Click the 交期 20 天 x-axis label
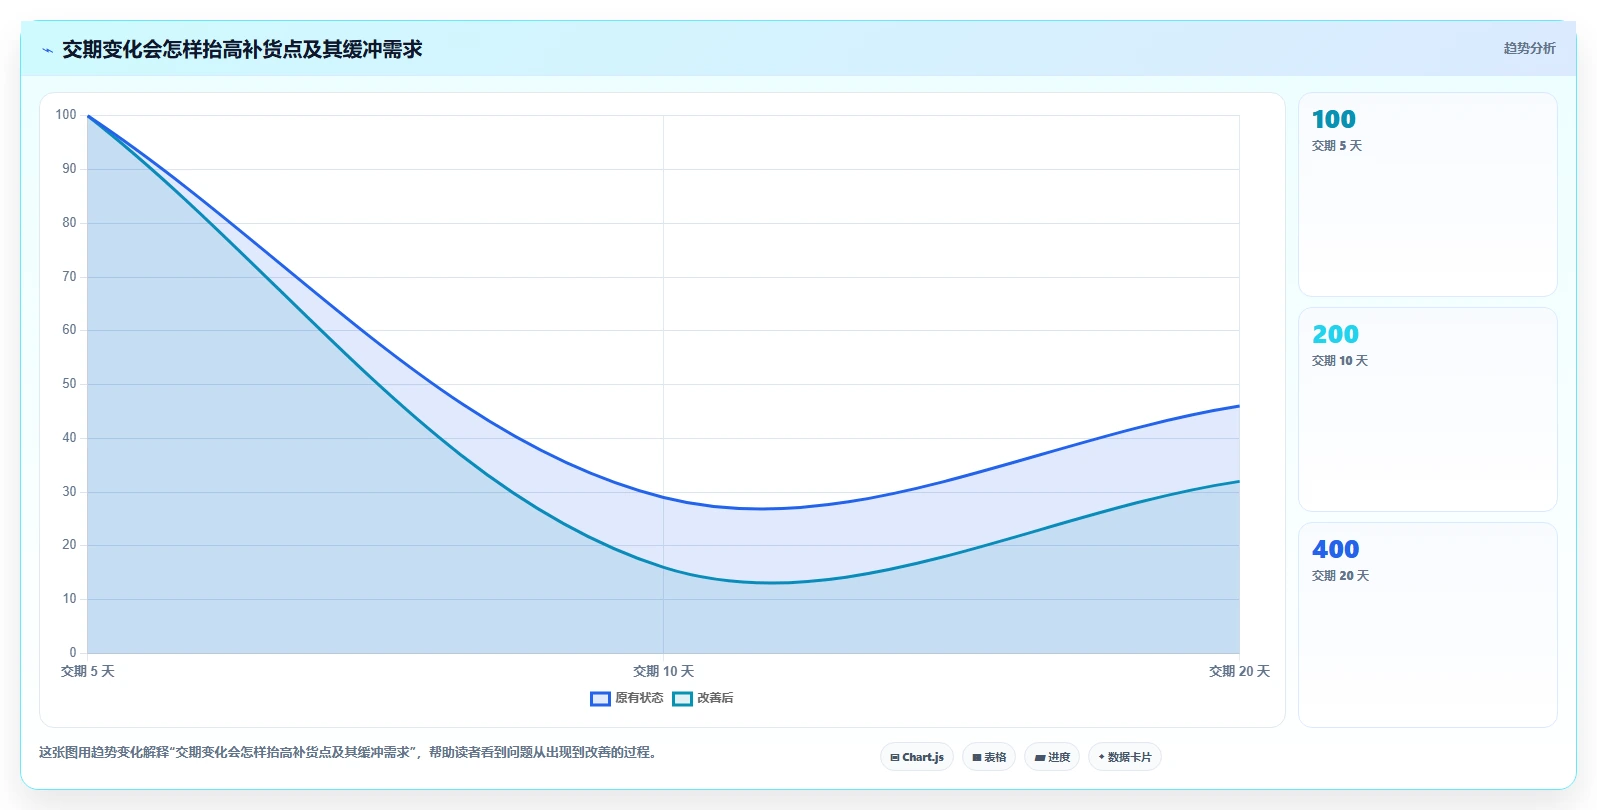1597x810 pixels. pyautogui.click(x=1239, y=671)
